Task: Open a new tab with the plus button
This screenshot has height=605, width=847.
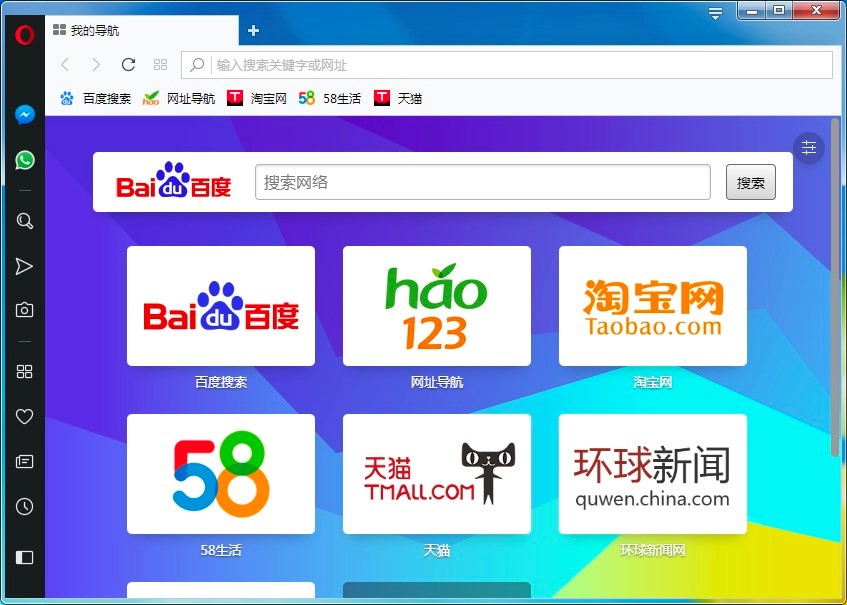Action: (252, 31)
